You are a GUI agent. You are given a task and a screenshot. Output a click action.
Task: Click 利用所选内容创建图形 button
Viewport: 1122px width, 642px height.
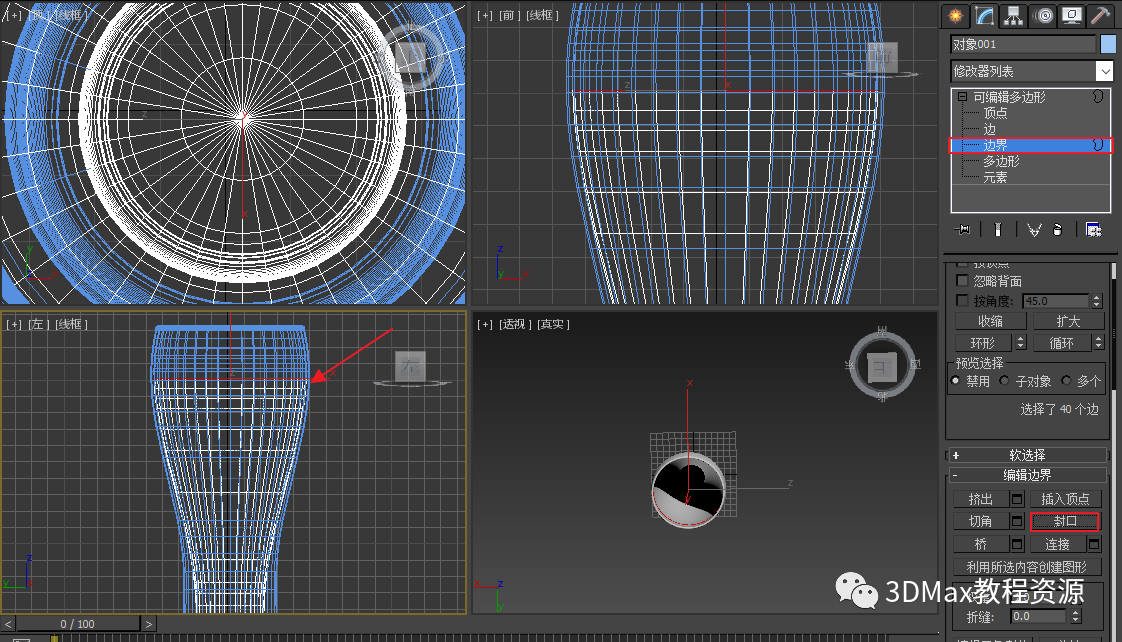(x=1027, y=567)
